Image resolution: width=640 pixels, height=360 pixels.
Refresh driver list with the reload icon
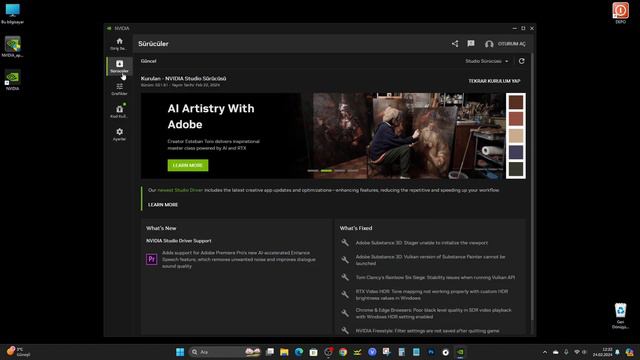[521, 61]
